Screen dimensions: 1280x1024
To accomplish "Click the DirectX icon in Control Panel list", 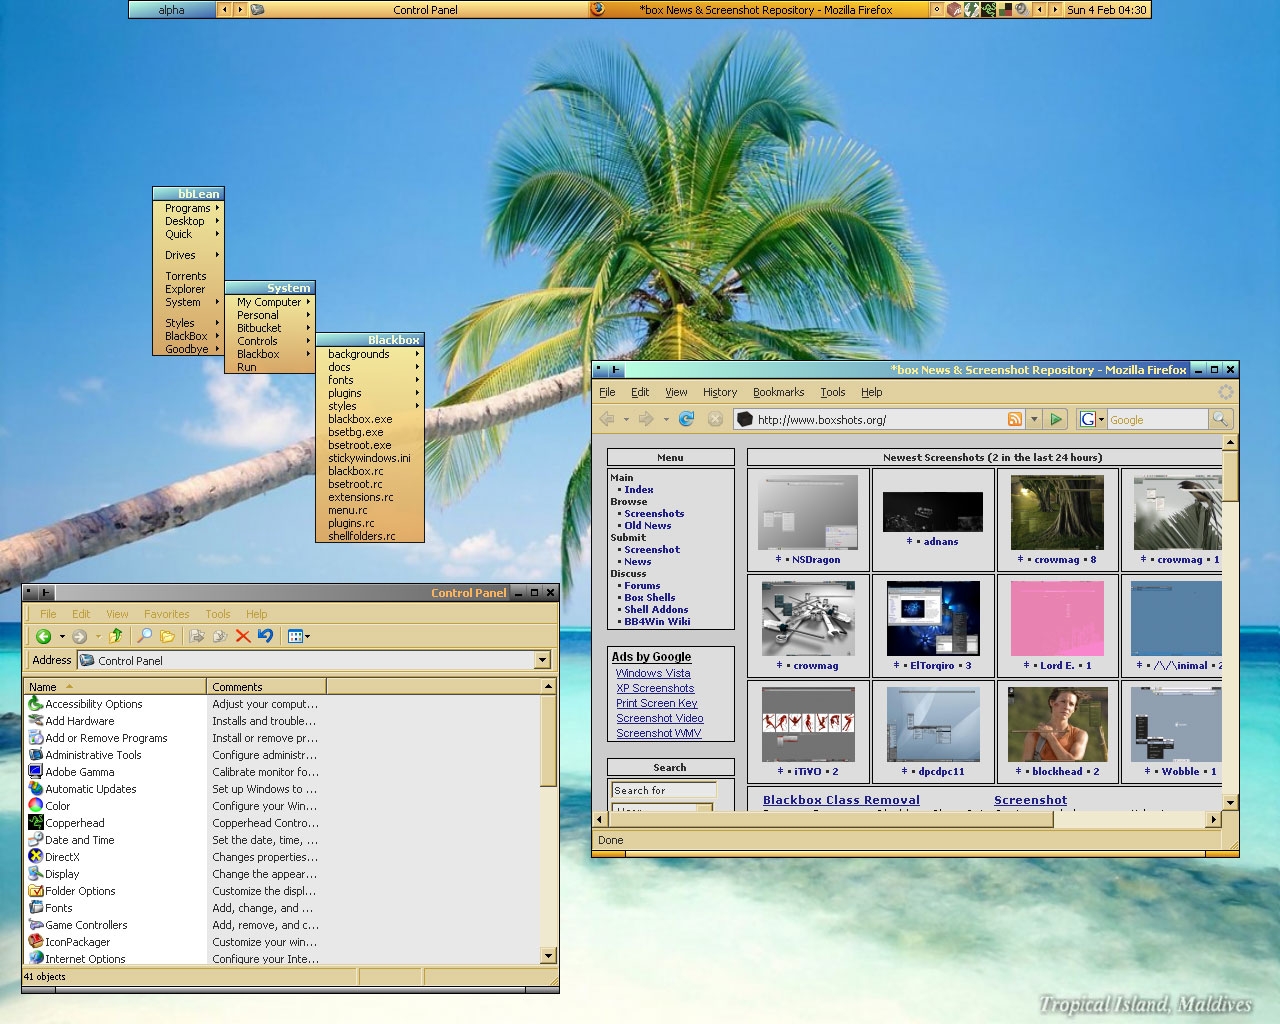I will (x=36, y=857).
